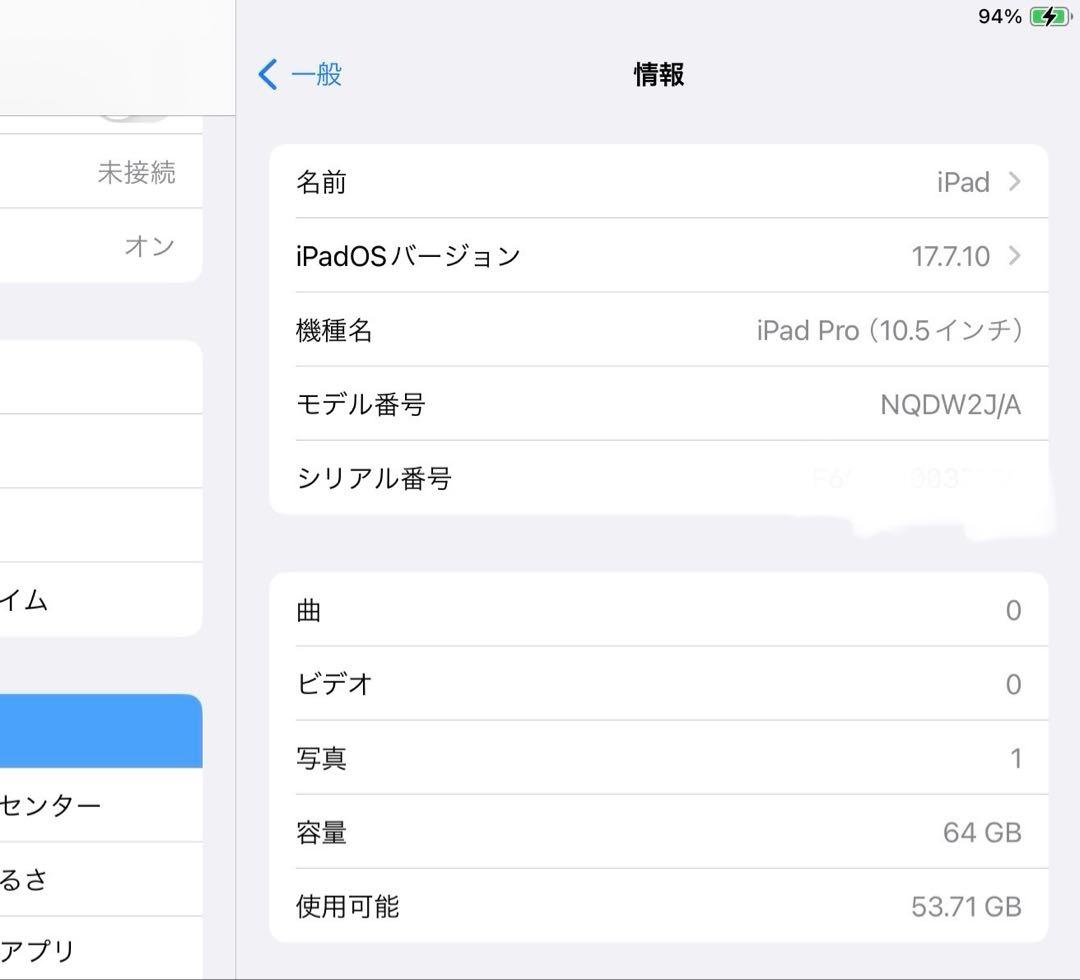Open the 名前 row chevron to rename iPad
The height and width of the screenshot is (980, 1080).
tap(1014, 182)
